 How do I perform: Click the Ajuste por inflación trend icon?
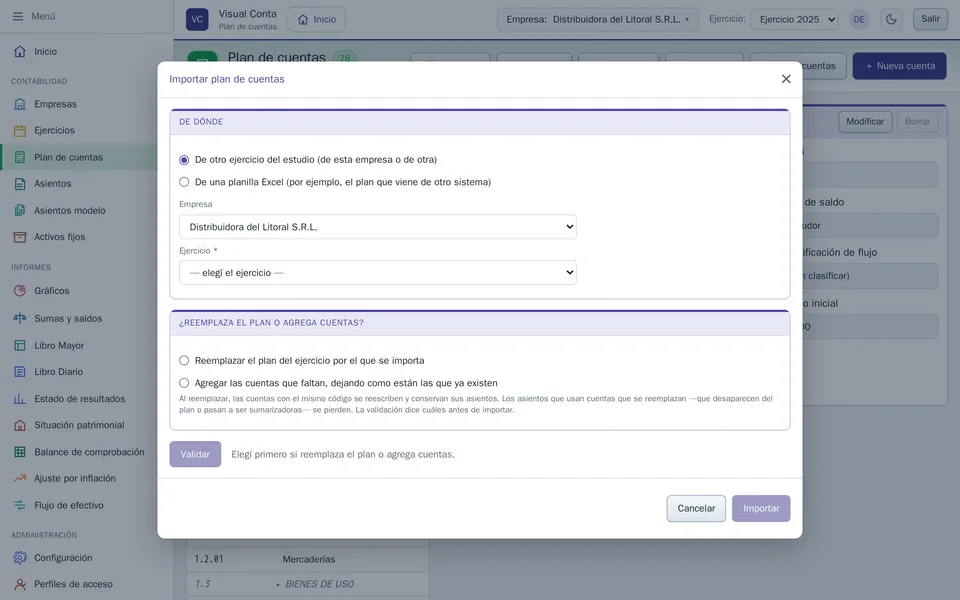coord(20,478)
